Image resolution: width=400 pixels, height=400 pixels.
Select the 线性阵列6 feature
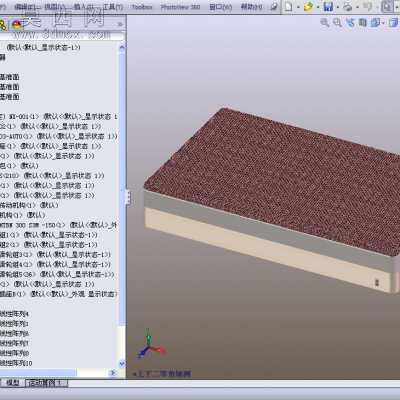[15, 334]
